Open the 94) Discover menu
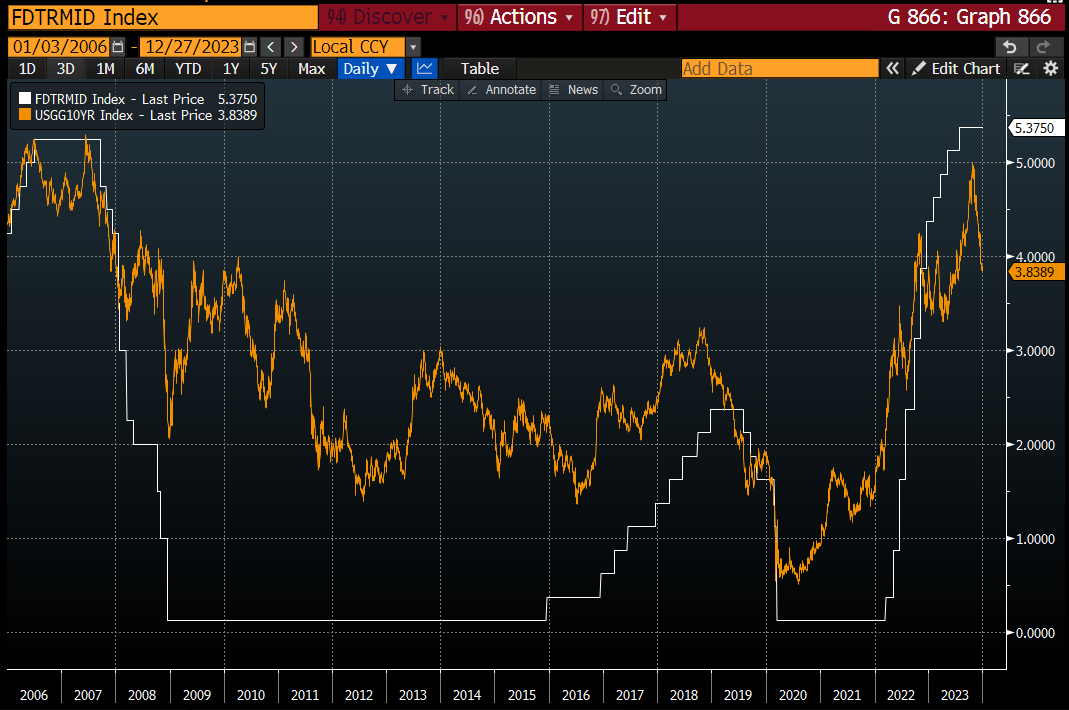Viewport: 1069px width, 710px height. (x=387, y=16)
